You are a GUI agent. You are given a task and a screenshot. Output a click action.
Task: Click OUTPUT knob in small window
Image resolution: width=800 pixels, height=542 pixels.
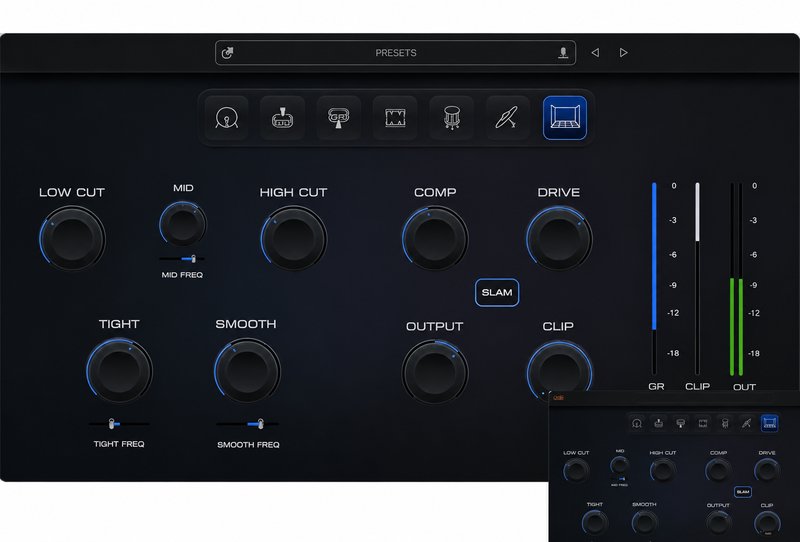(718, 523)
